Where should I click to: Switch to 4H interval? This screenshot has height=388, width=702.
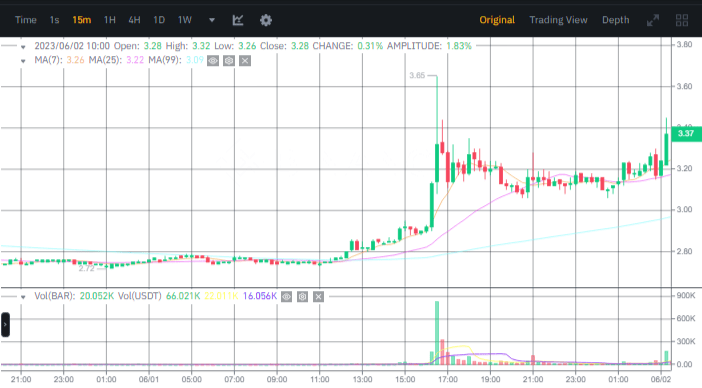pyautogui.click(x=134, y=20)
